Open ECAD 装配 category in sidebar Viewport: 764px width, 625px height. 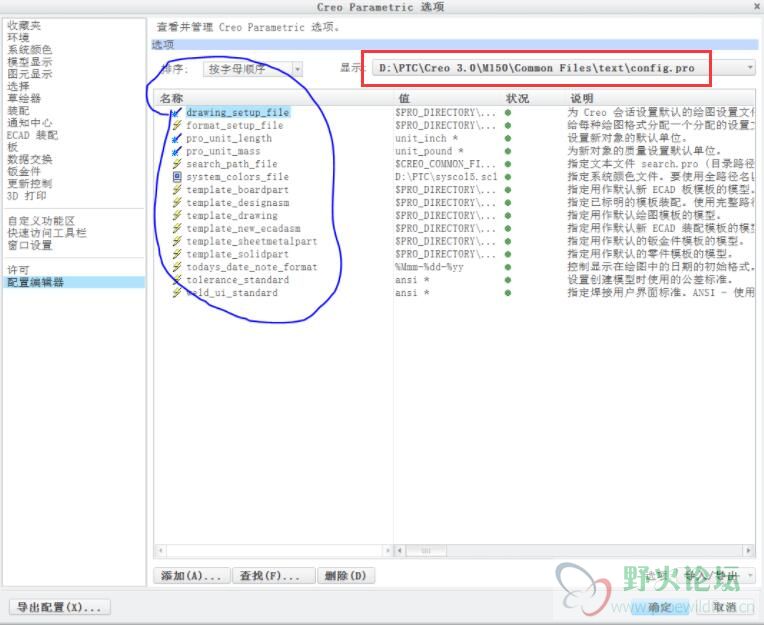point(32,135)
